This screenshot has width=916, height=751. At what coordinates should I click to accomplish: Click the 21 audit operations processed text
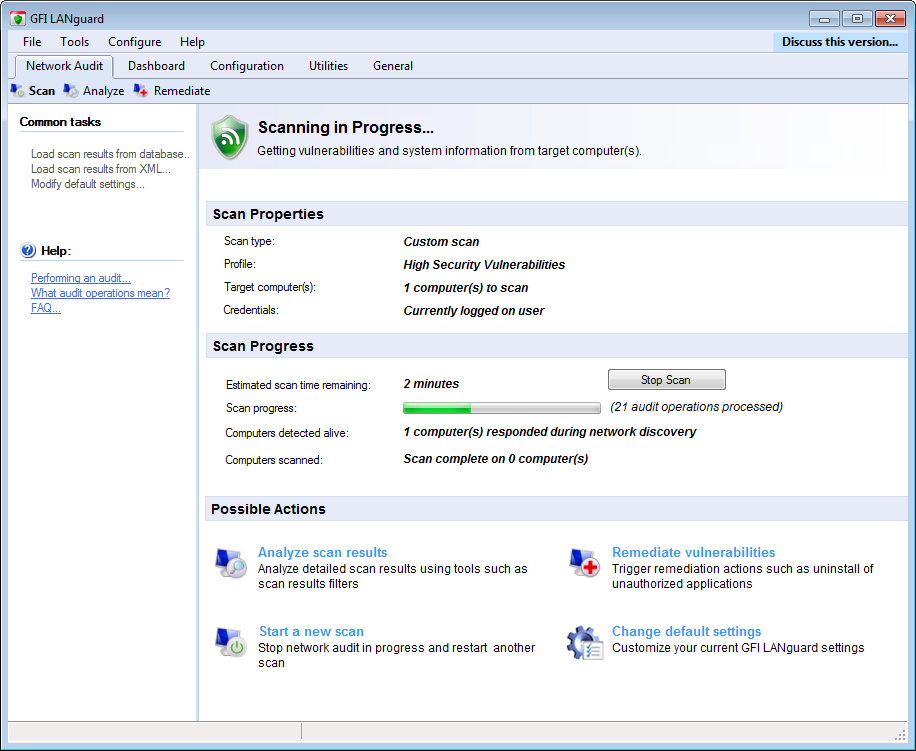696,407
